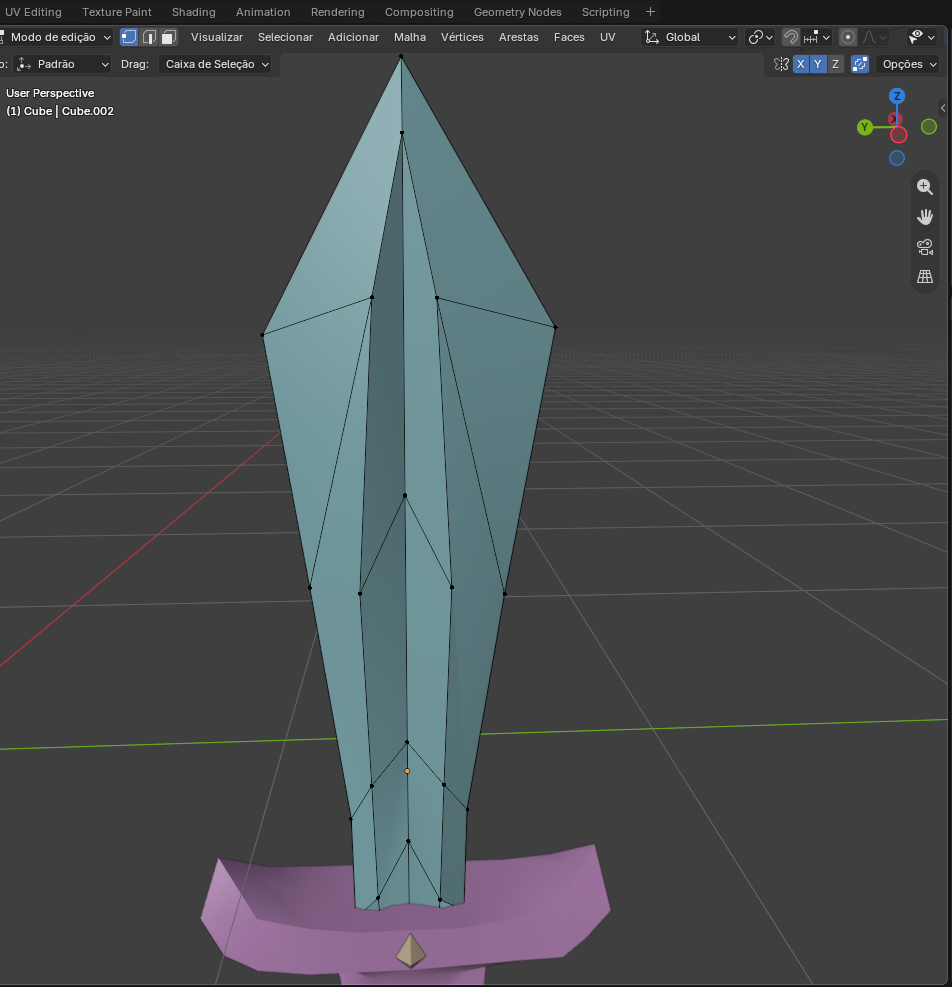Click the negative Z blue gizmo circle

pyautogui.click(x=897, y=158)
